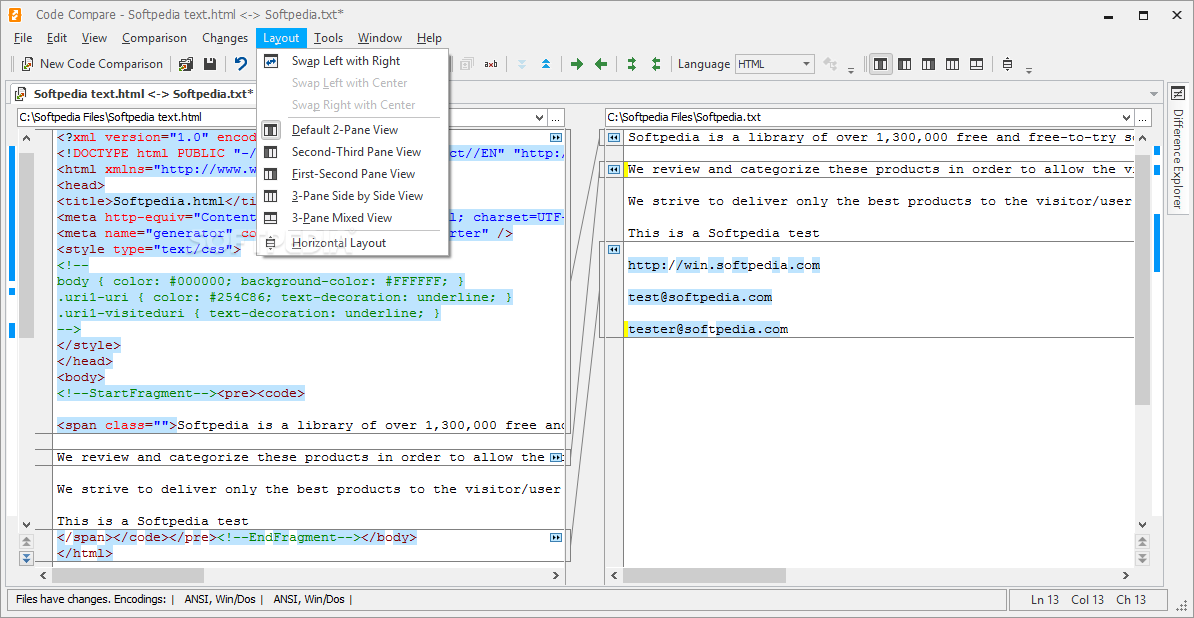1194x618 pixels.
Task: Expand right file path Softpedia.txt dropdown arrow
Action: [x=1127, y=118]
